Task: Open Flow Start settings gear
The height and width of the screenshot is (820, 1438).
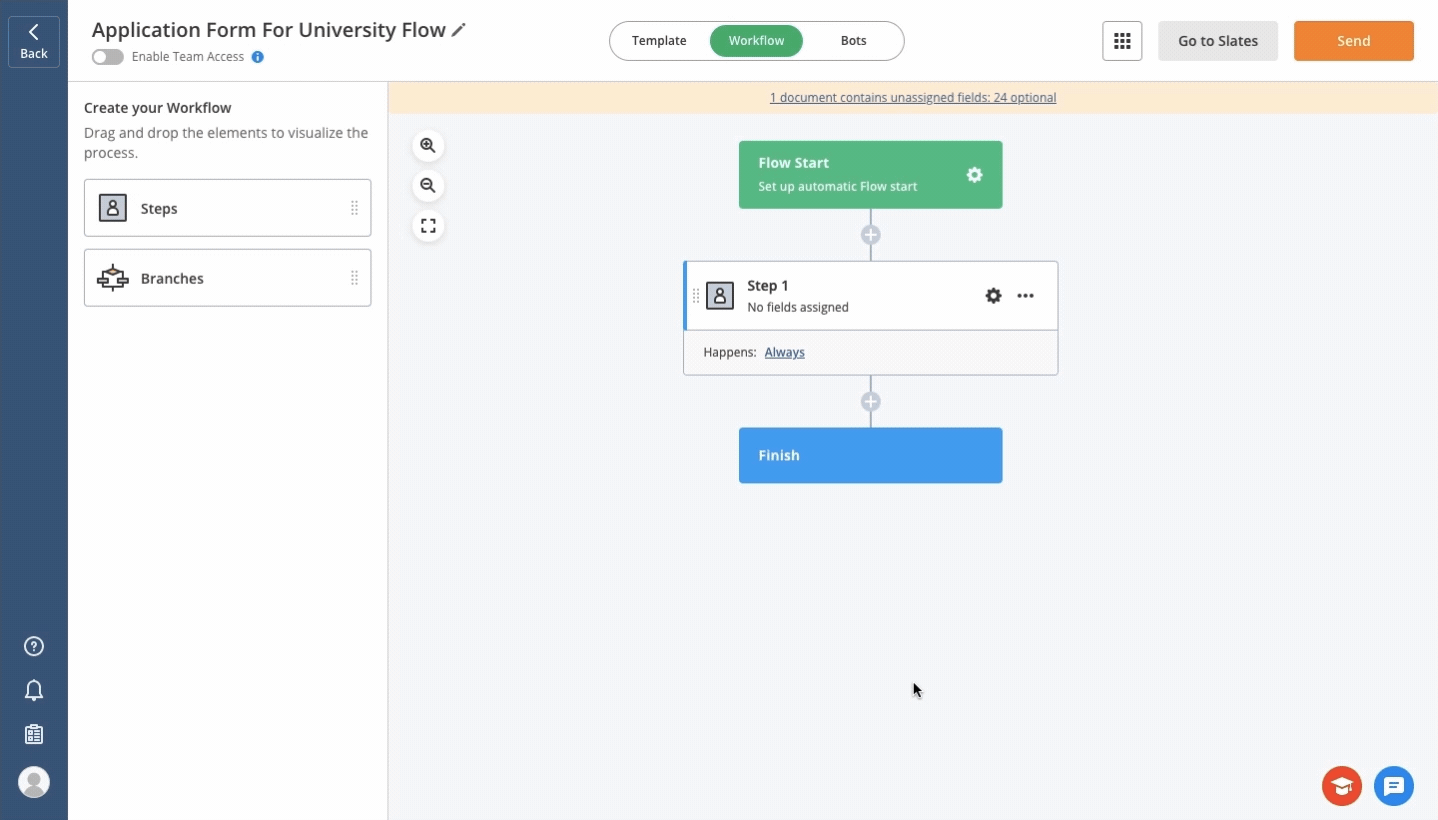Action: [x=974, y=175]
